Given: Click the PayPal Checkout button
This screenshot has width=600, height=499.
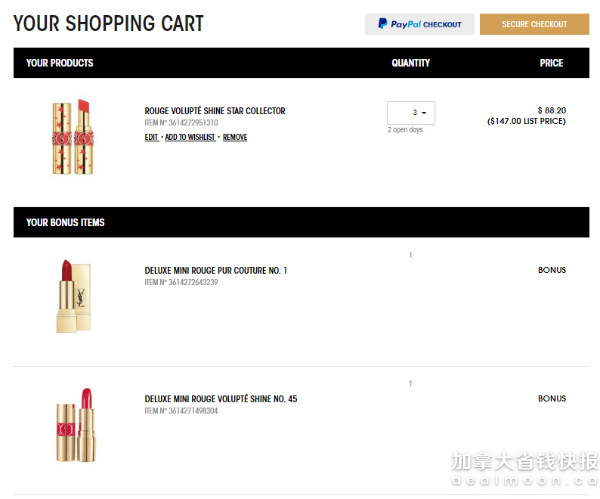Looking at the screenshot, I should [419, 24].
